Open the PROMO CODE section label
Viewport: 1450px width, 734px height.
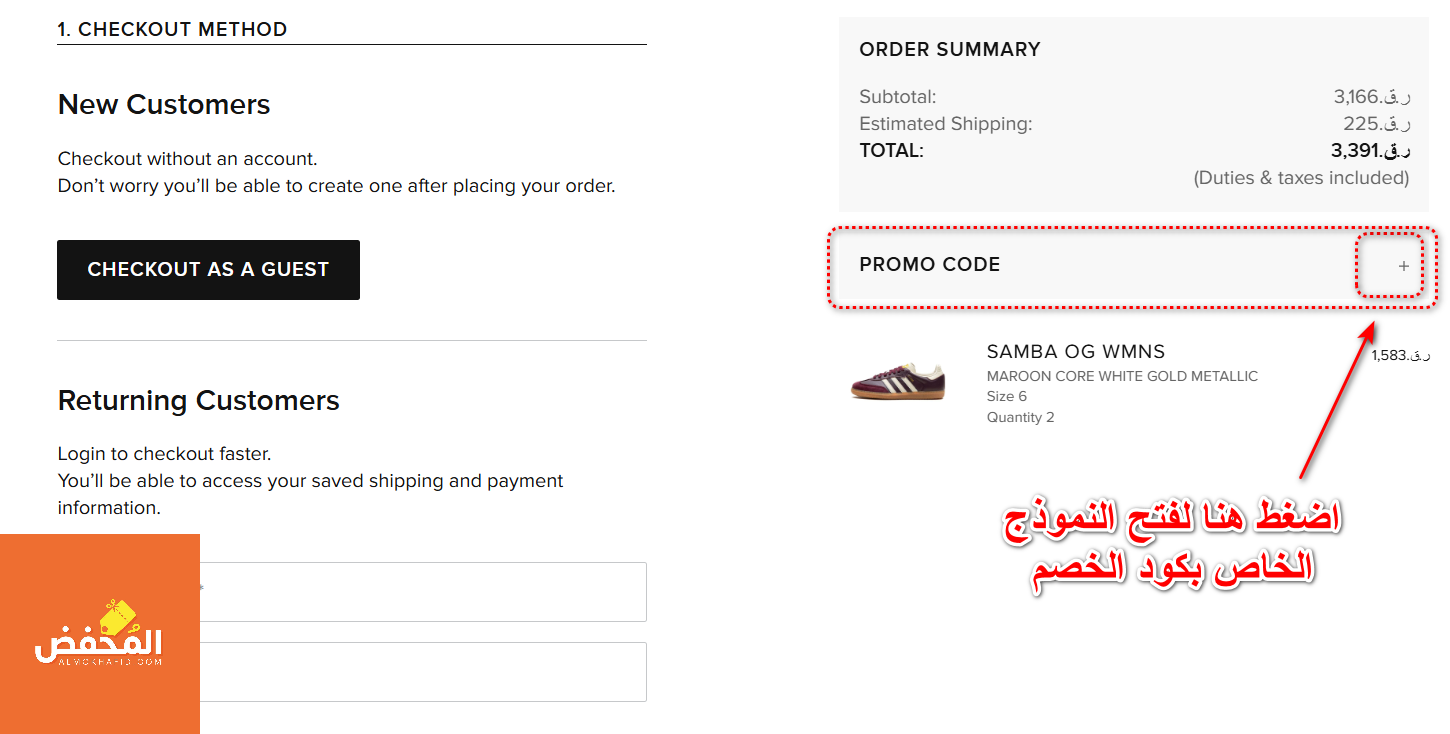930,265
